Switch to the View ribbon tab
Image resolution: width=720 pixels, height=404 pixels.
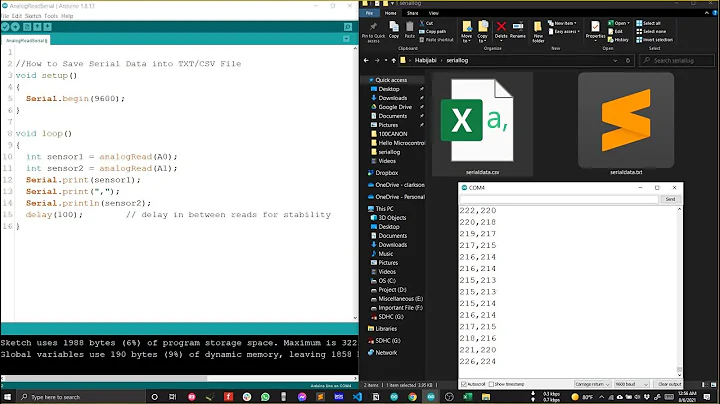point(433,13)
